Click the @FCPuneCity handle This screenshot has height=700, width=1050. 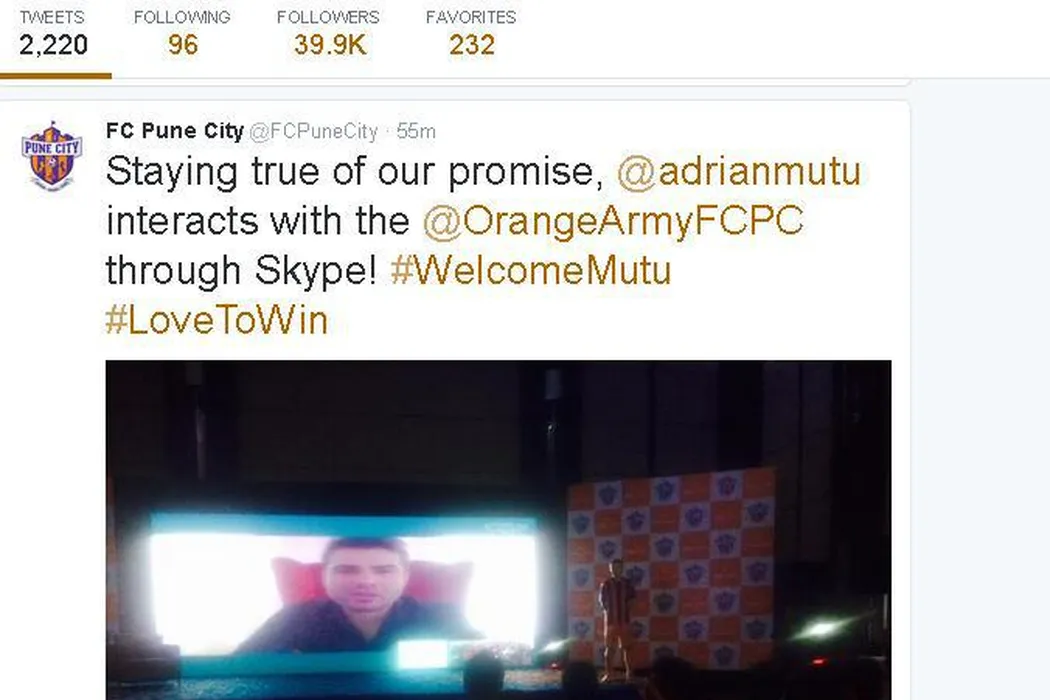[313, 131]
